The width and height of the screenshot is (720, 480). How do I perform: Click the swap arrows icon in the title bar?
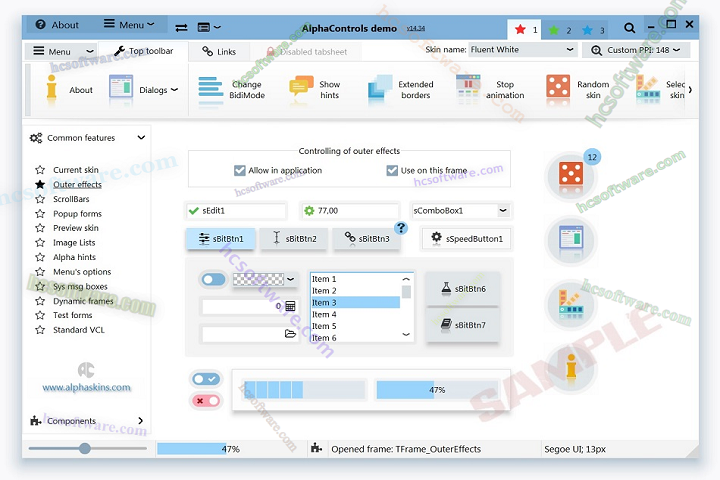pyautogui.click(x=181, y=28)
